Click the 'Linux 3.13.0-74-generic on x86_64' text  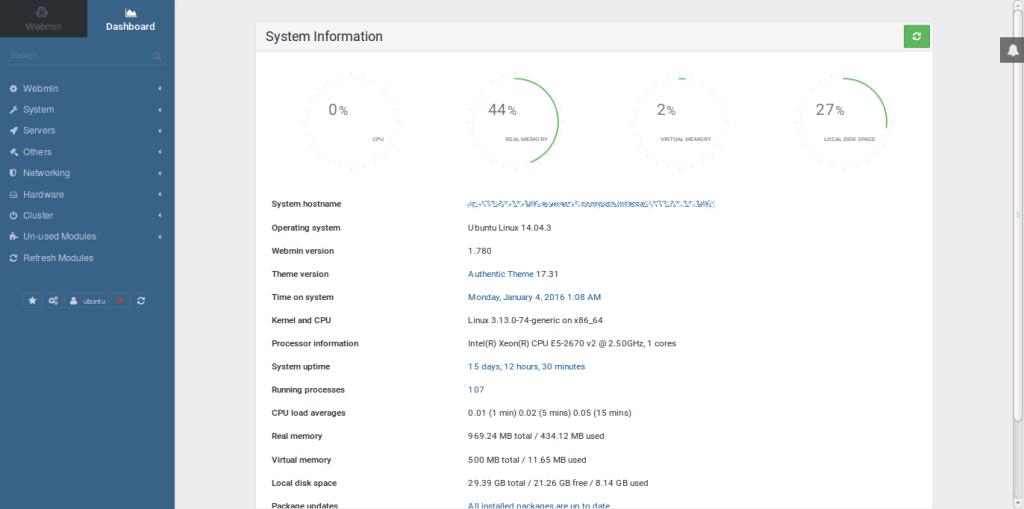(535, 320)
